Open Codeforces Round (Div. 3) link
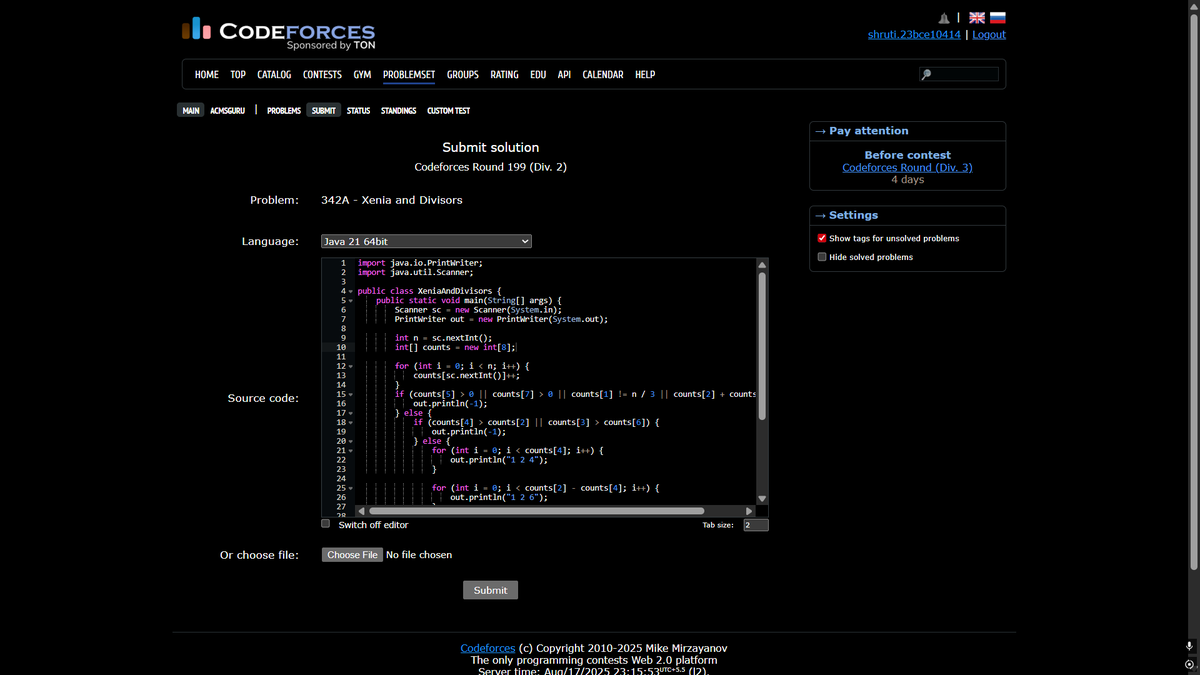Viewport: 1200px width, 675px height. point(907,168)
